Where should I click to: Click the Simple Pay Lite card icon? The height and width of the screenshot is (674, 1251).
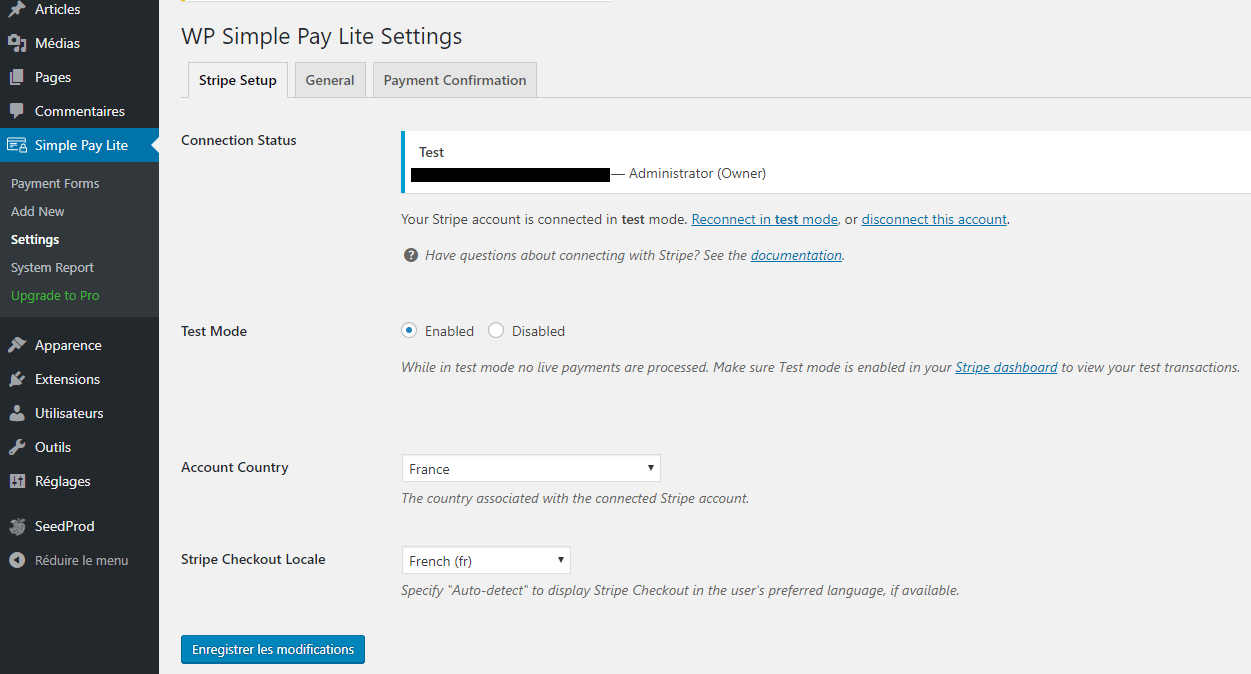coord(17,145)
